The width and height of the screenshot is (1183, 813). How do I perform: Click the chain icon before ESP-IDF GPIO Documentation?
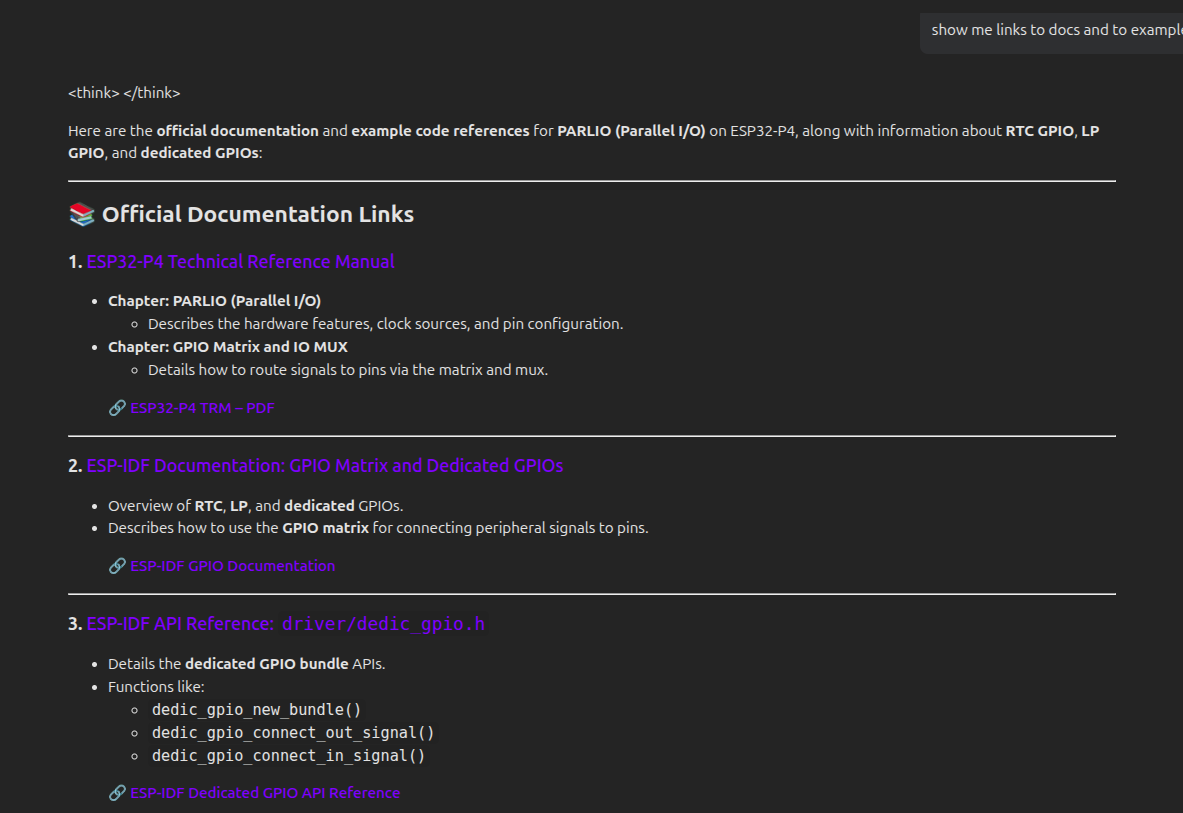pyautogui.click(x=117, y=566)
